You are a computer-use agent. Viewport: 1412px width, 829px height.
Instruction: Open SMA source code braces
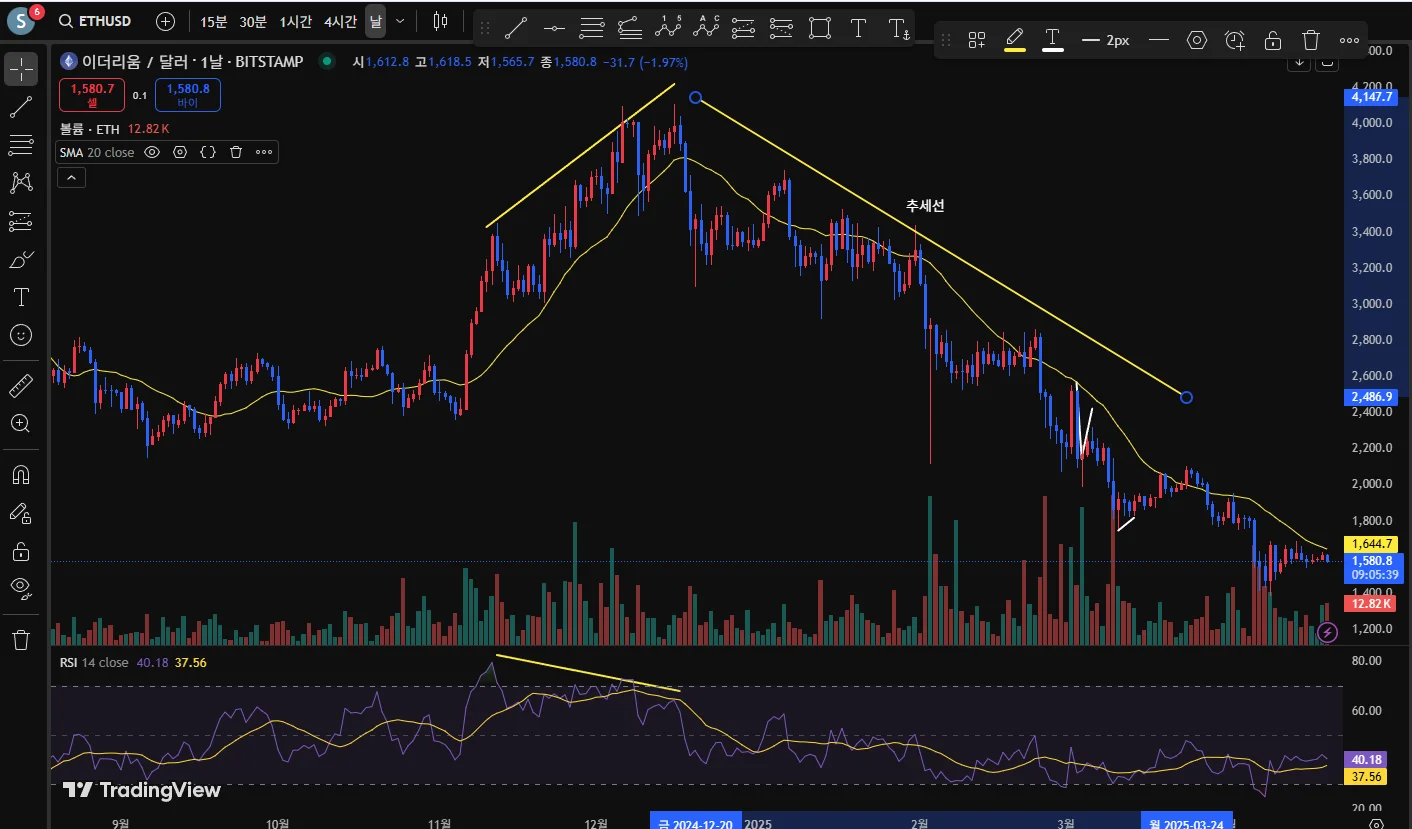[x=208, y=152]
